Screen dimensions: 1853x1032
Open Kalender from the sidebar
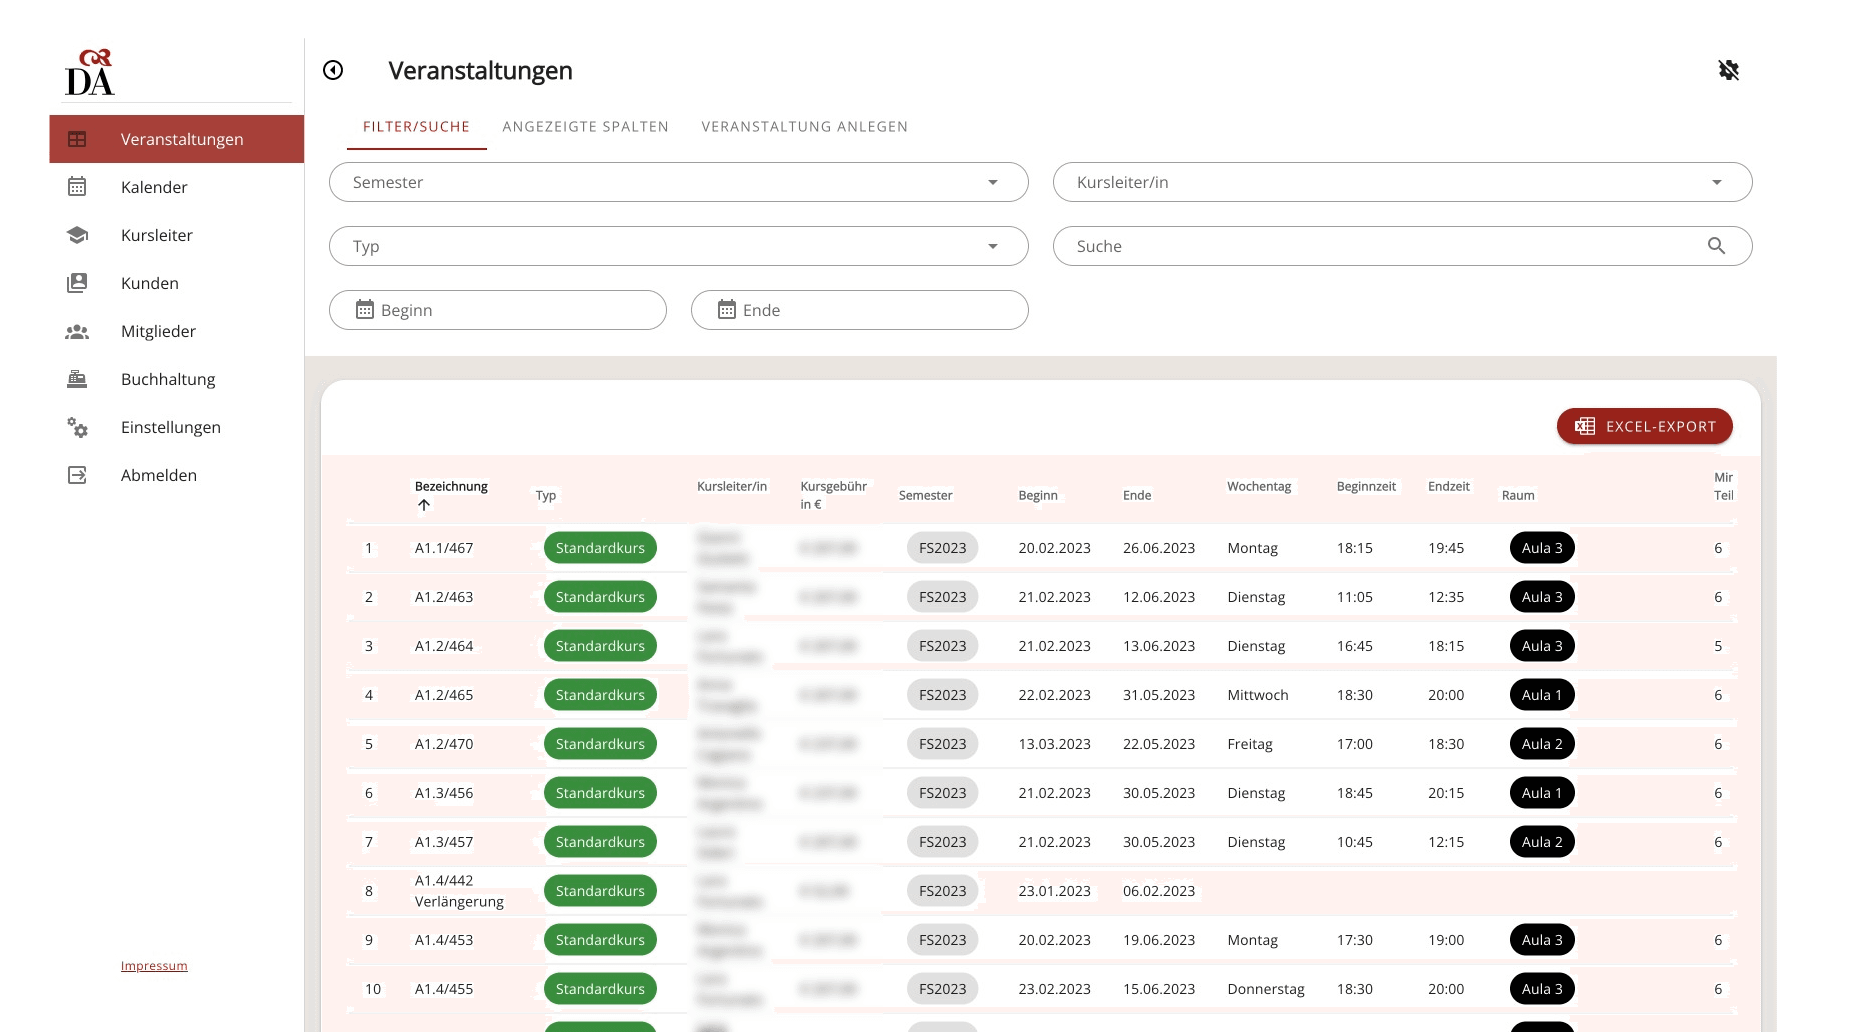154,187
